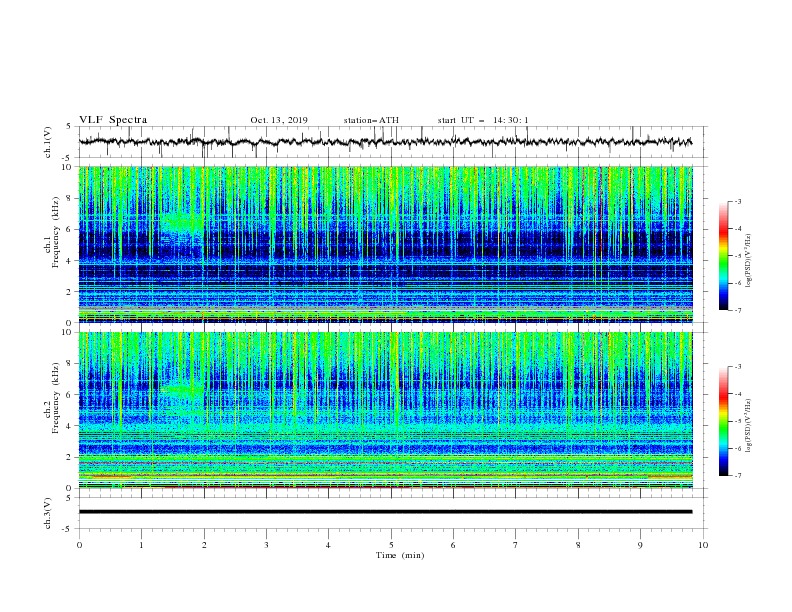
Task: Click time axis tick label "3"
Action: [266, 545]
